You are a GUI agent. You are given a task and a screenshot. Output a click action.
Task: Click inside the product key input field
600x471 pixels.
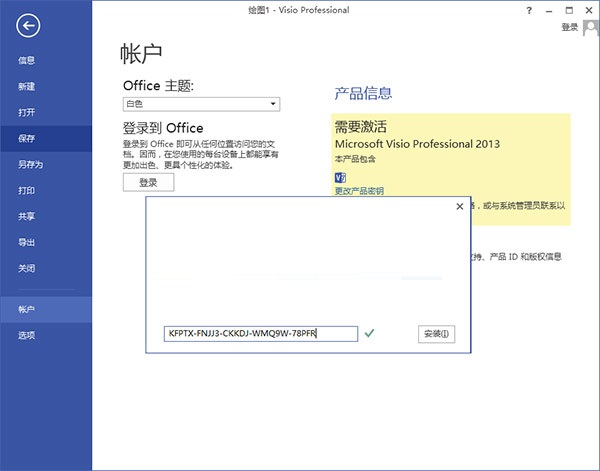tap(261, 334)
